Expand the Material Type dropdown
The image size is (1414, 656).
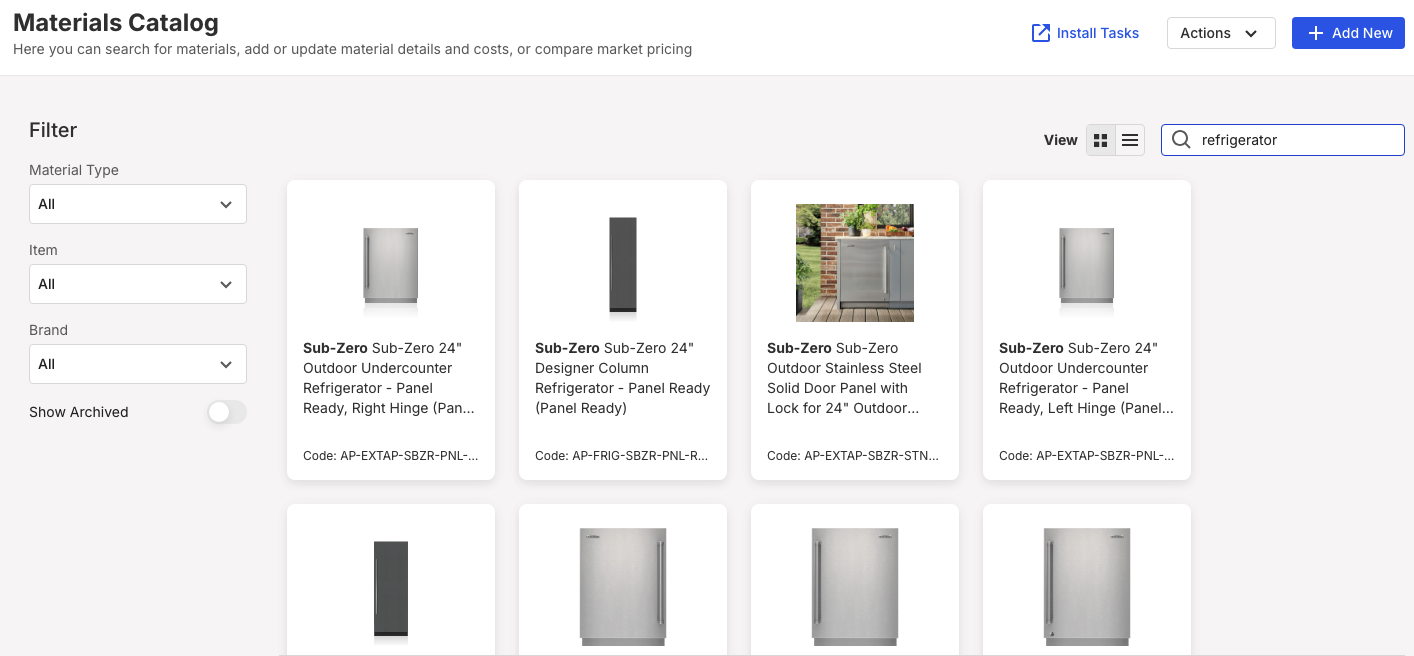pos(138,204)
